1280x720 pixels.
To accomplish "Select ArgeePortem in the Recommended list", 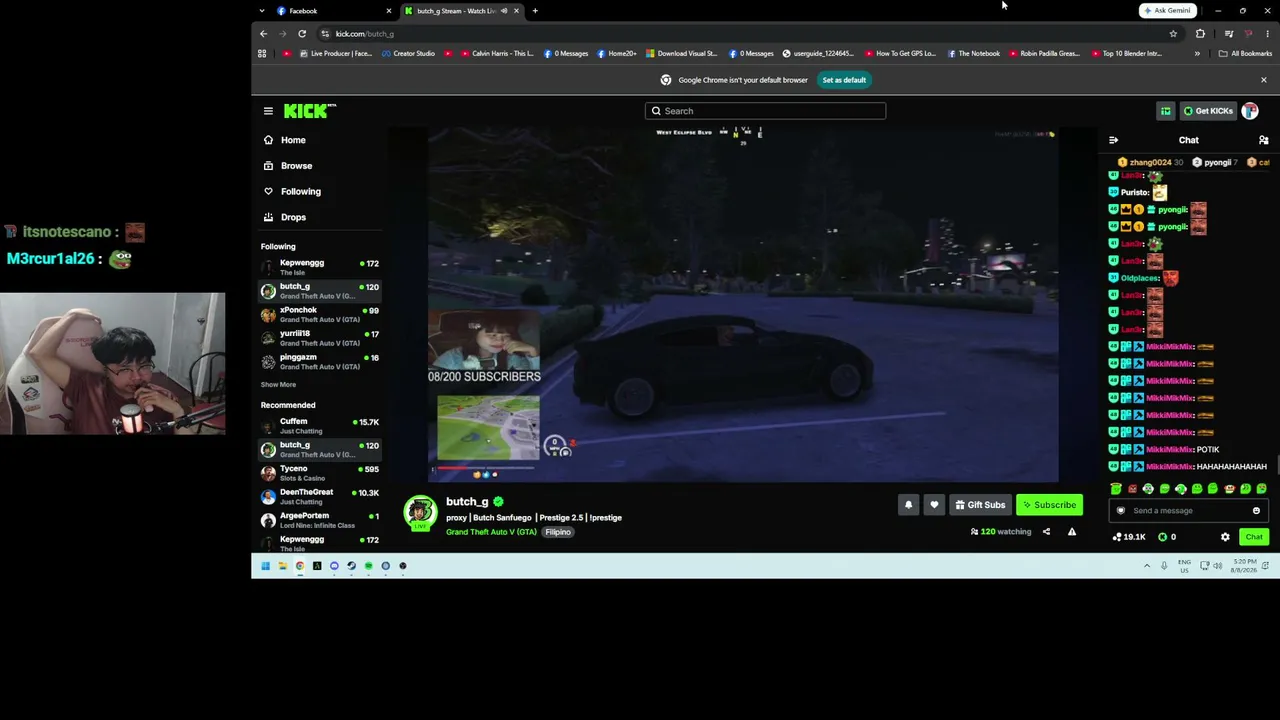I will coord(320,520).
